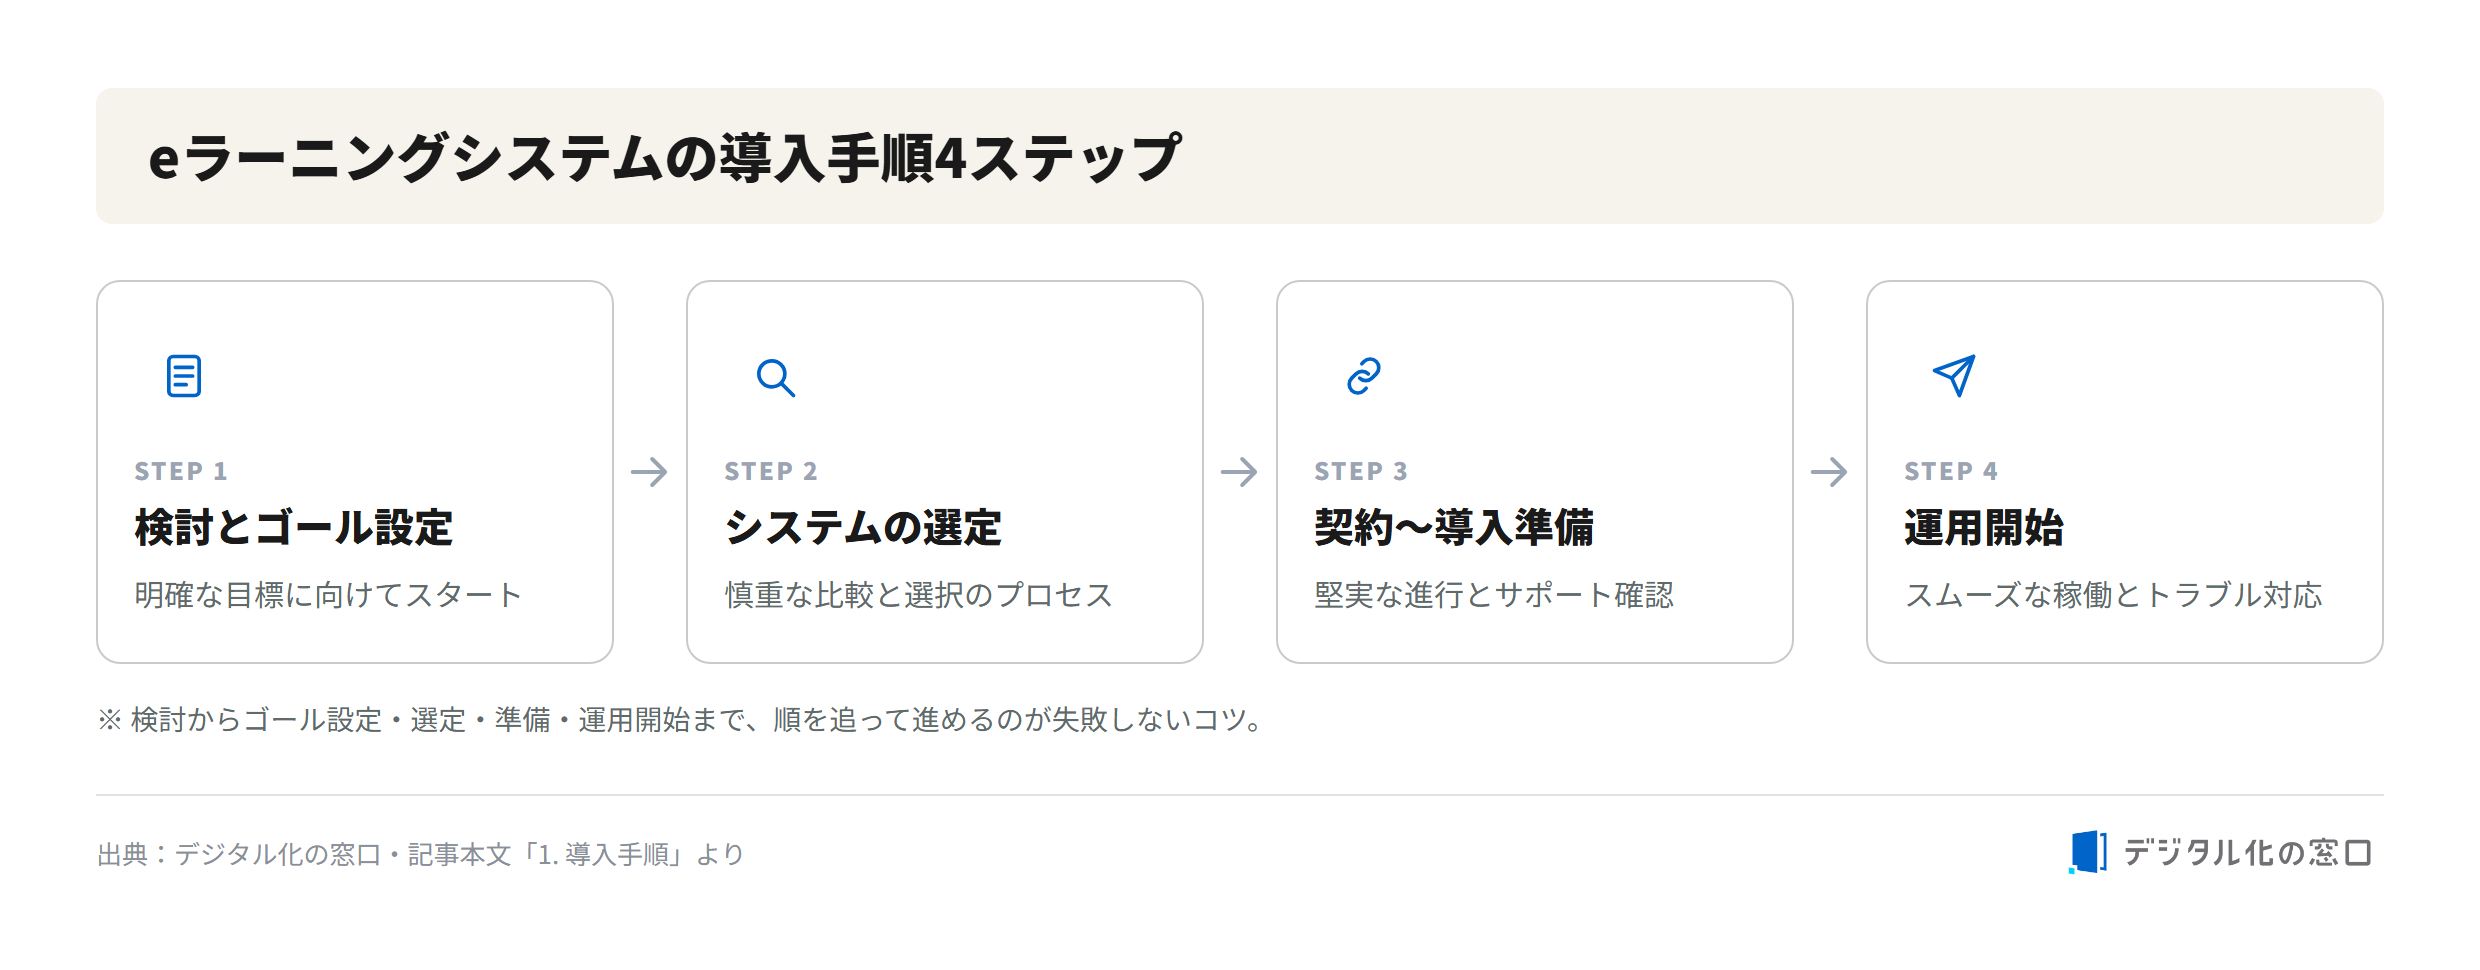The image size is (2480, 970).
Task: Click the document icon in Step 1 card
Action: click(184, 376)
